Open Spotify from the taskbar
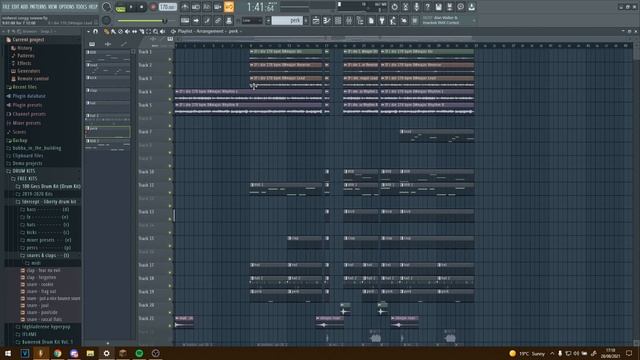 pos(139,353)
